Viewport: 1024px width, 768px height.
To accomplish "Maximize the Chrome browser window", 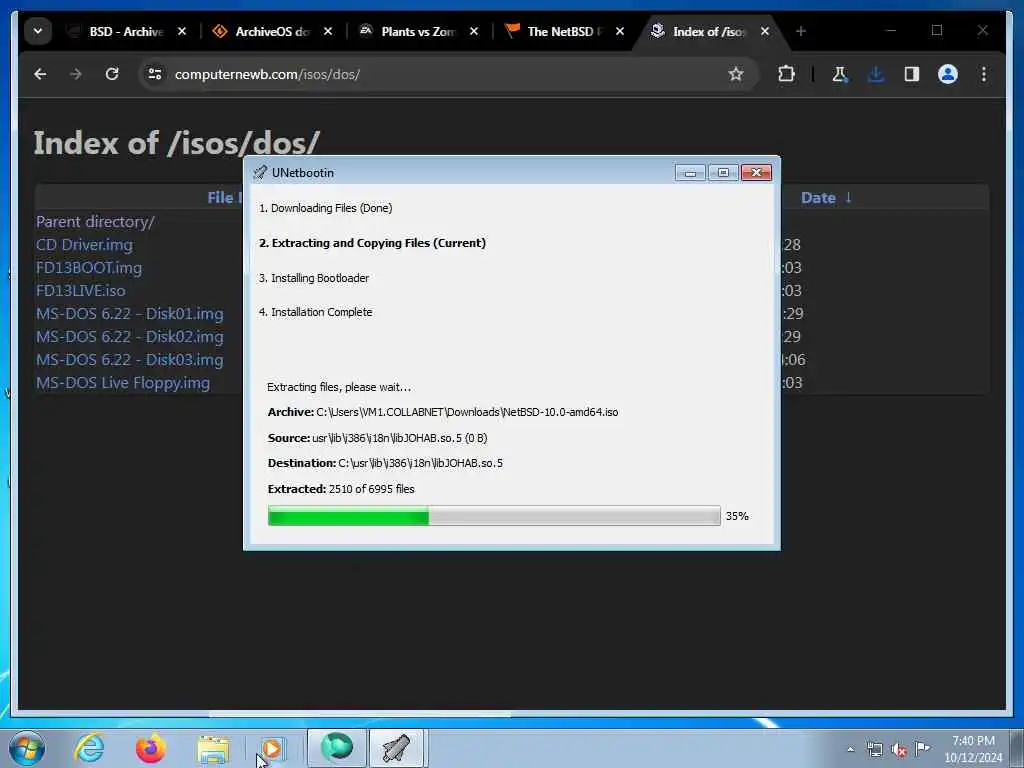I will click(x=937, y=30).
